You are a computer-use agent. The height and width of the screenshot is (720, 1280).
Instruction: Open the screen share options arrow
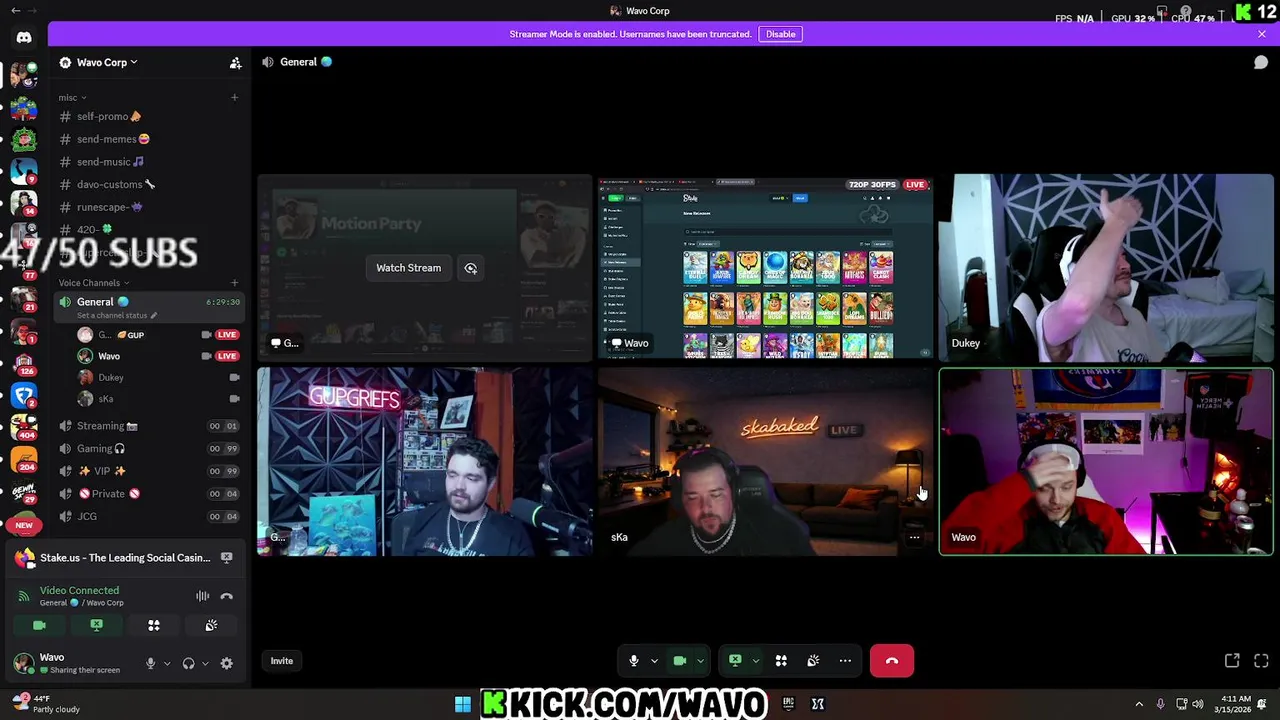point(756,661)
